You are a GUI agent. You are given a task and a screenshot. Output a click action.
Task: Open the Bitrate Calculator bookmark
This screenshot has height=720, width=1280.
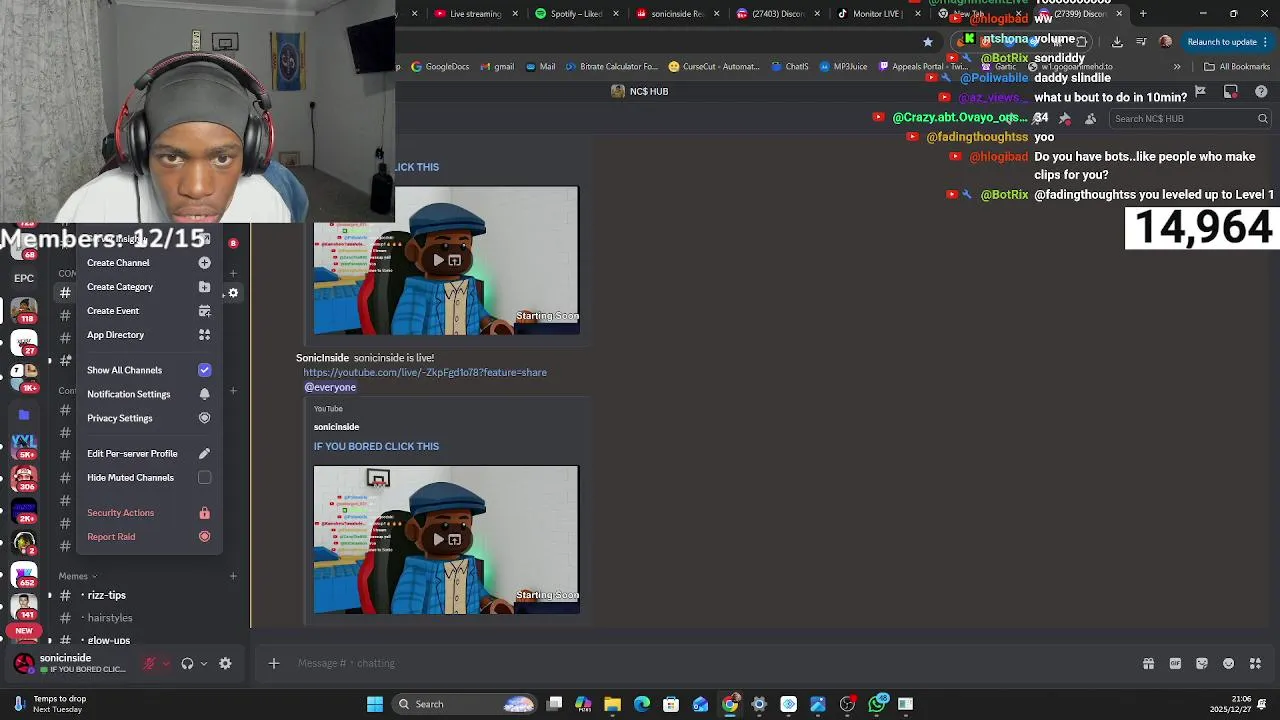pos(611,67)
